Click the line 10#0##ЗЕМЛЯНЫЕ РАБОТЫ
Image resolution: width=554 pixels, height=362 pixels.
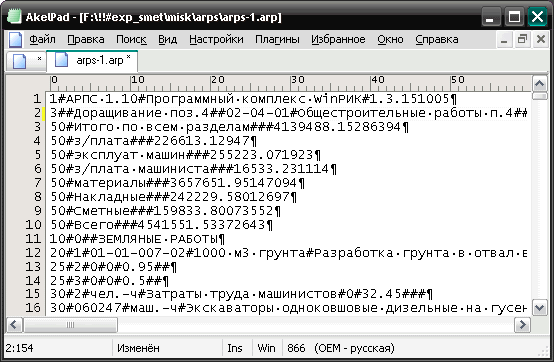point(137,239)
